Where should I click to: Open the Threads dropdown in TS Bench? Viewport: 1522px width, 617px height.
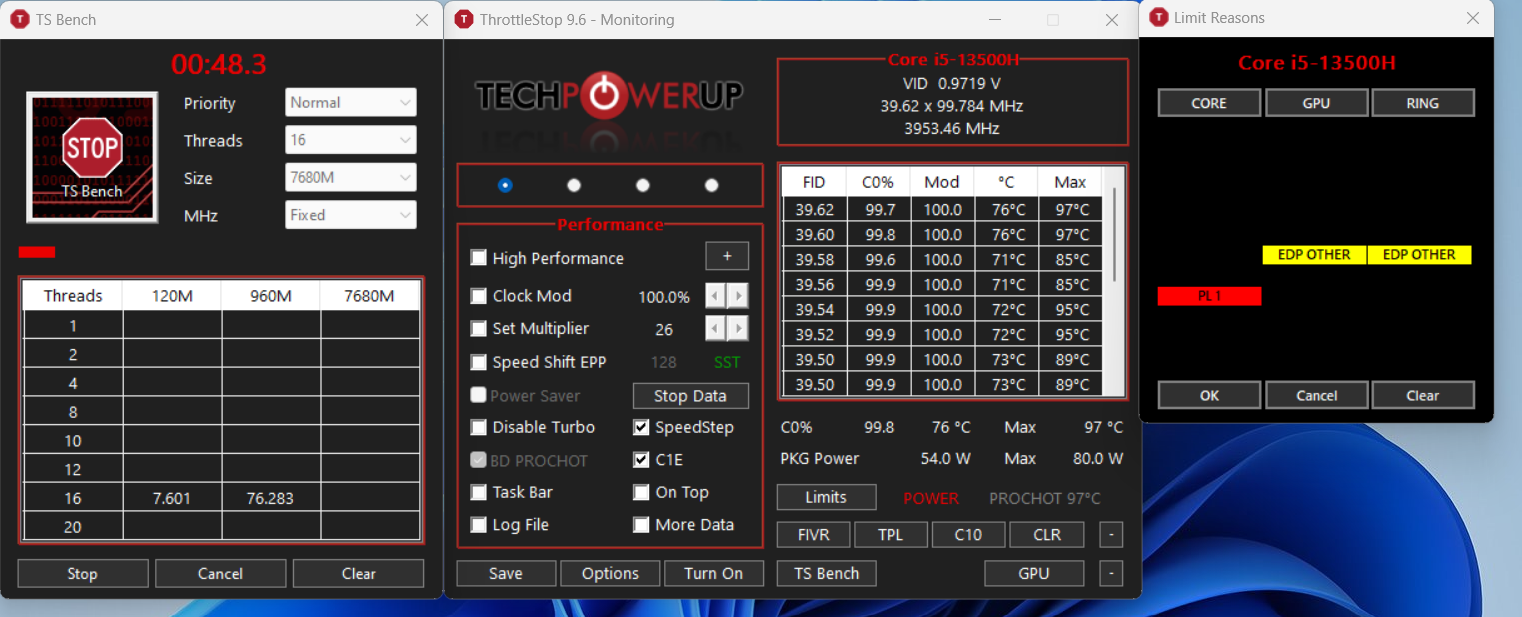pos(351,140)
